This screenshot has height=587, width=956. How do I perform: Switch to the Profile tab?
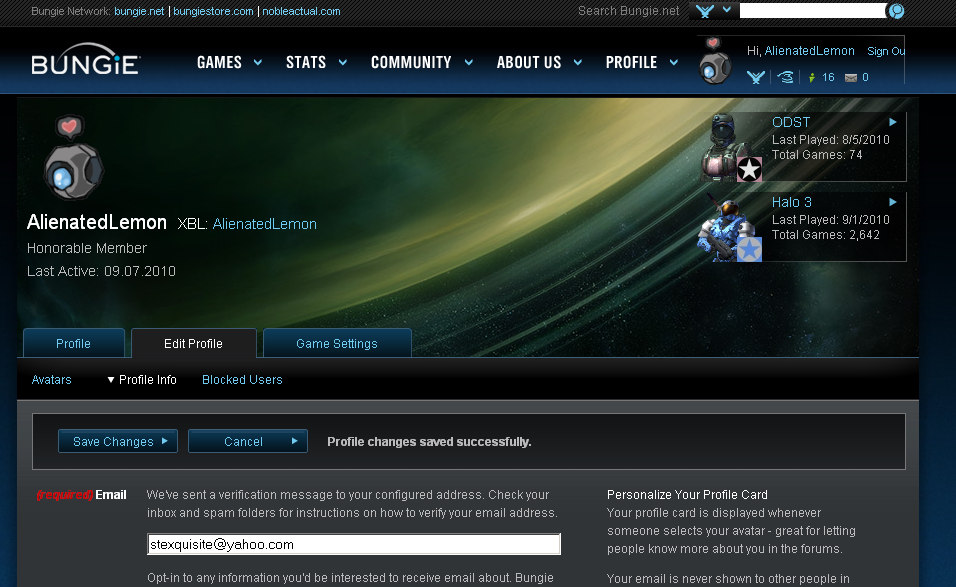tap(74, 343)
